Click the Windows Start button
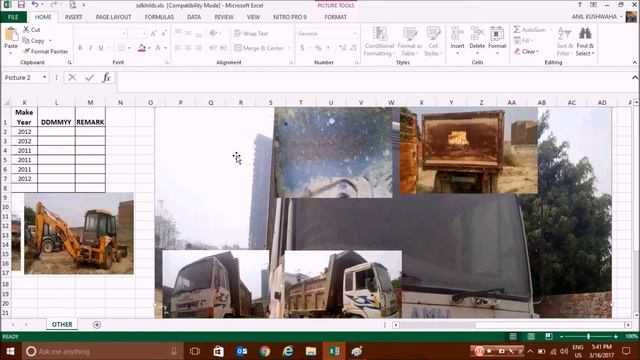This screenshot has height=360, width=640. tap(10, 351)
